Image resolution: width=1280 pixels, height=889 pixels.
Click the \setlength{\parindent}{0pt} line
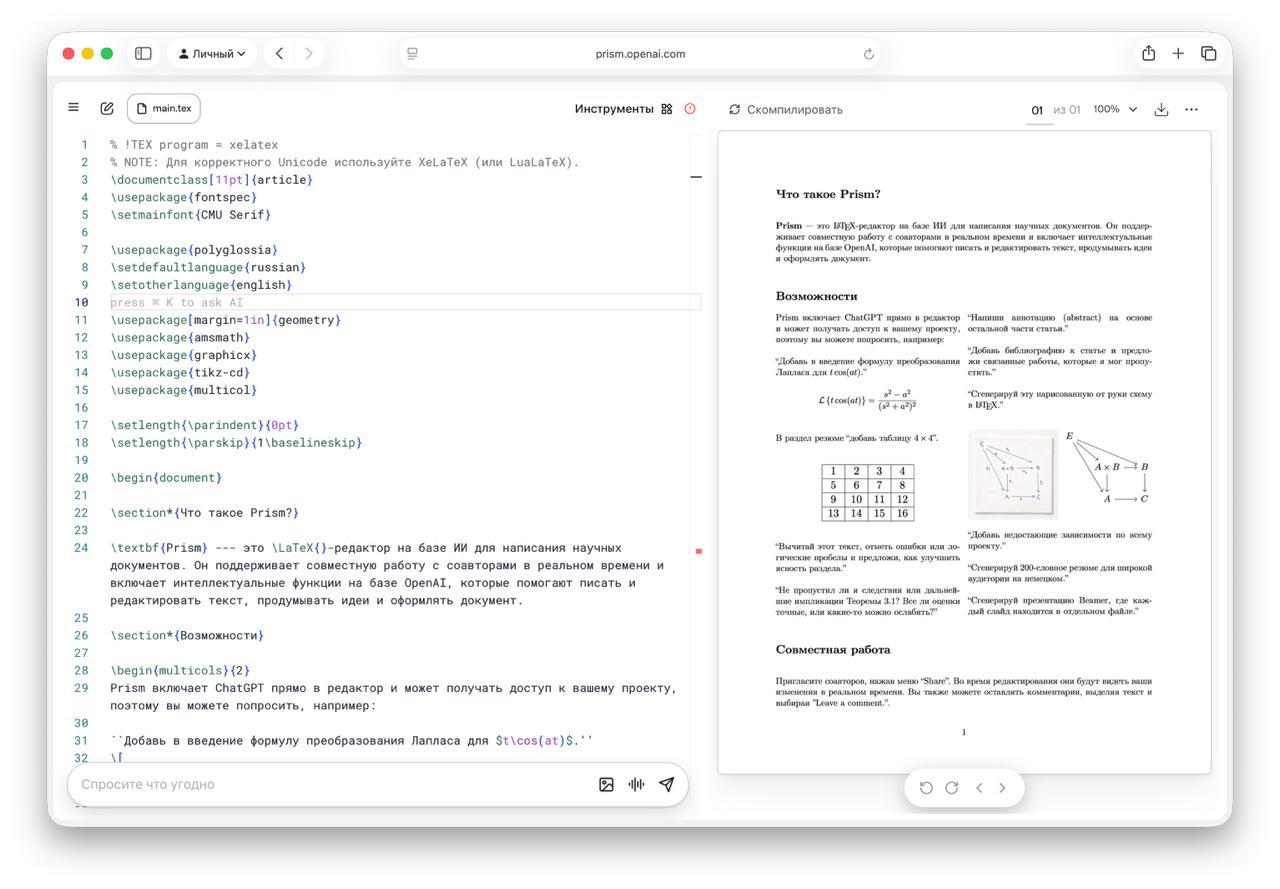(205, 425)
